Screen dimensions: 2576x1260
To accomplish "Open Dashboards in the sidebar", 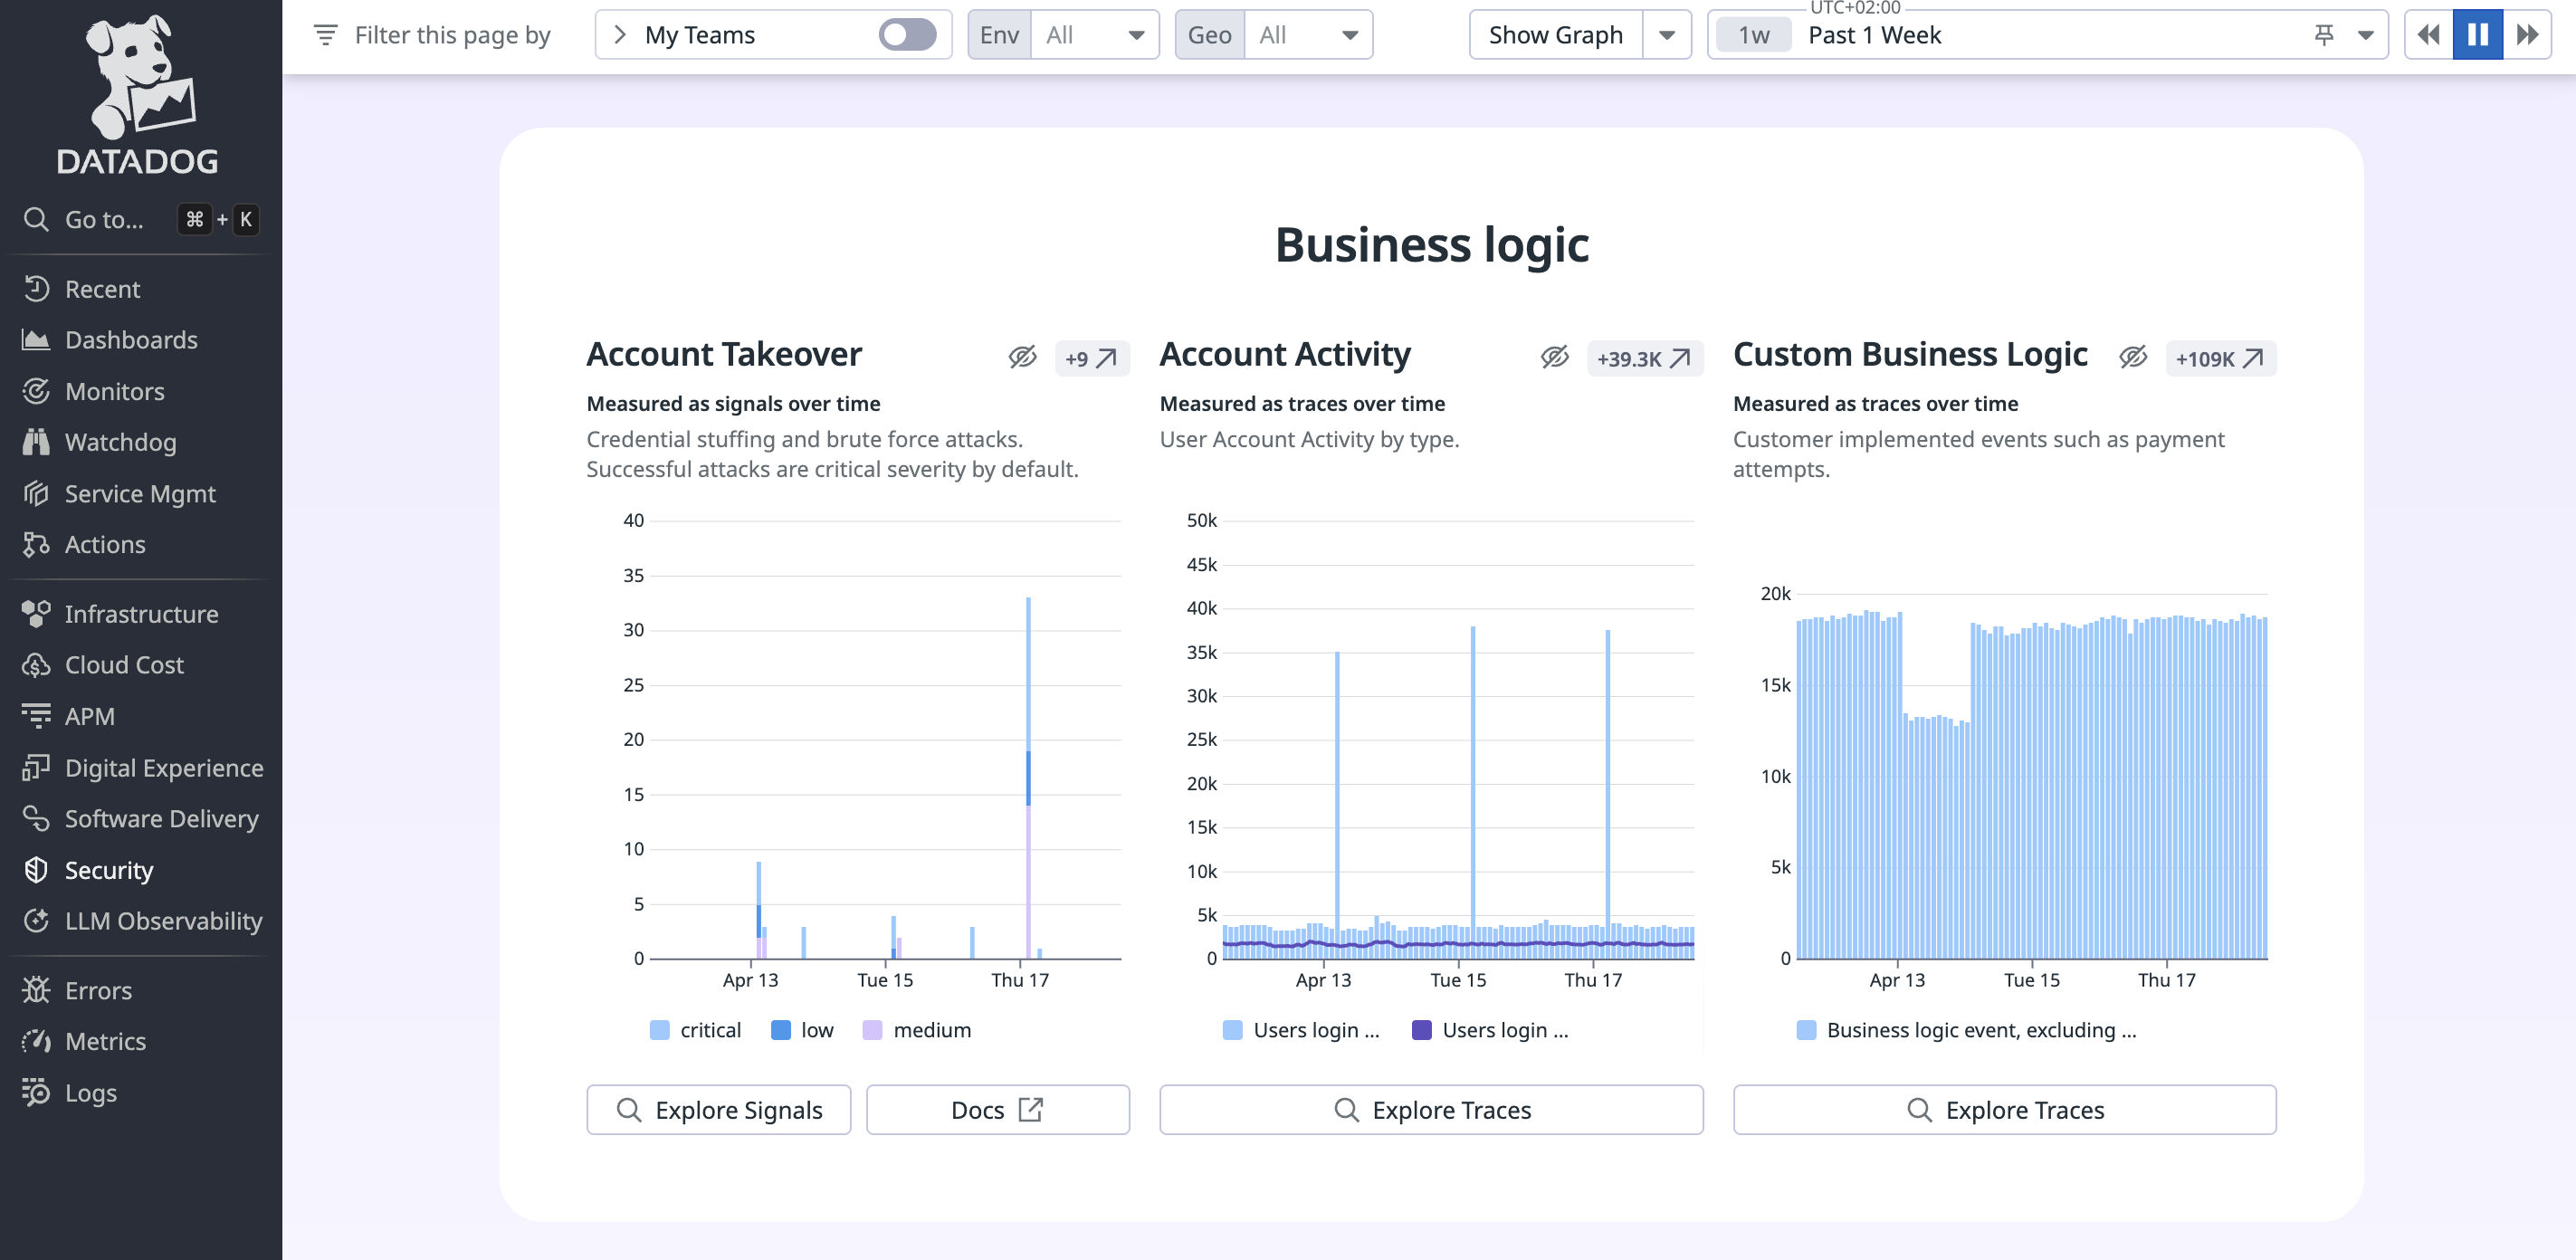I will (130, 340).
